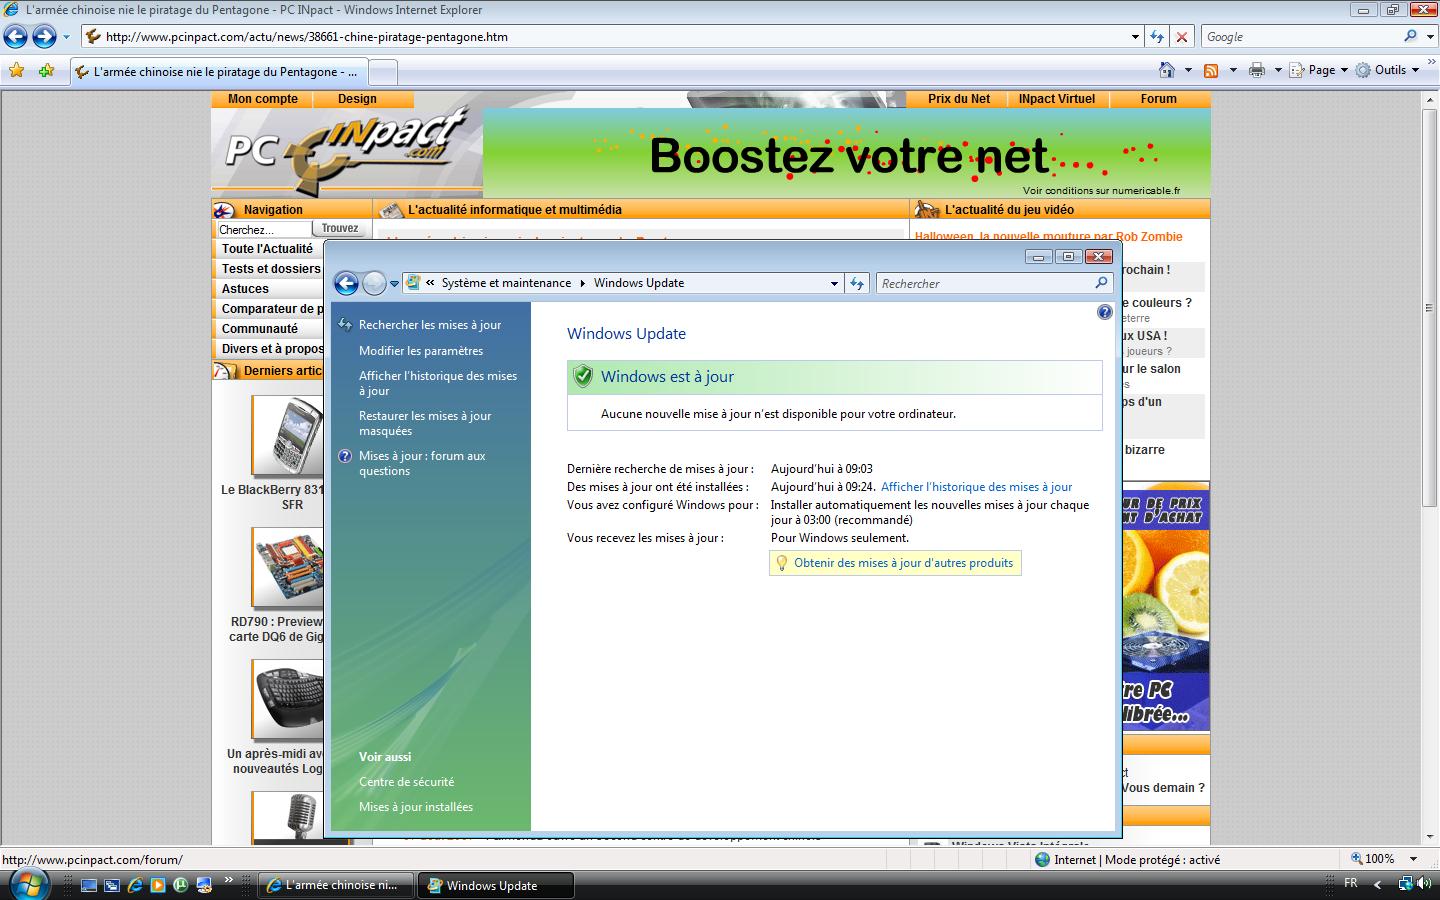
Task: Open the Forum tab on PC INpact
Action: [1158, 99]
